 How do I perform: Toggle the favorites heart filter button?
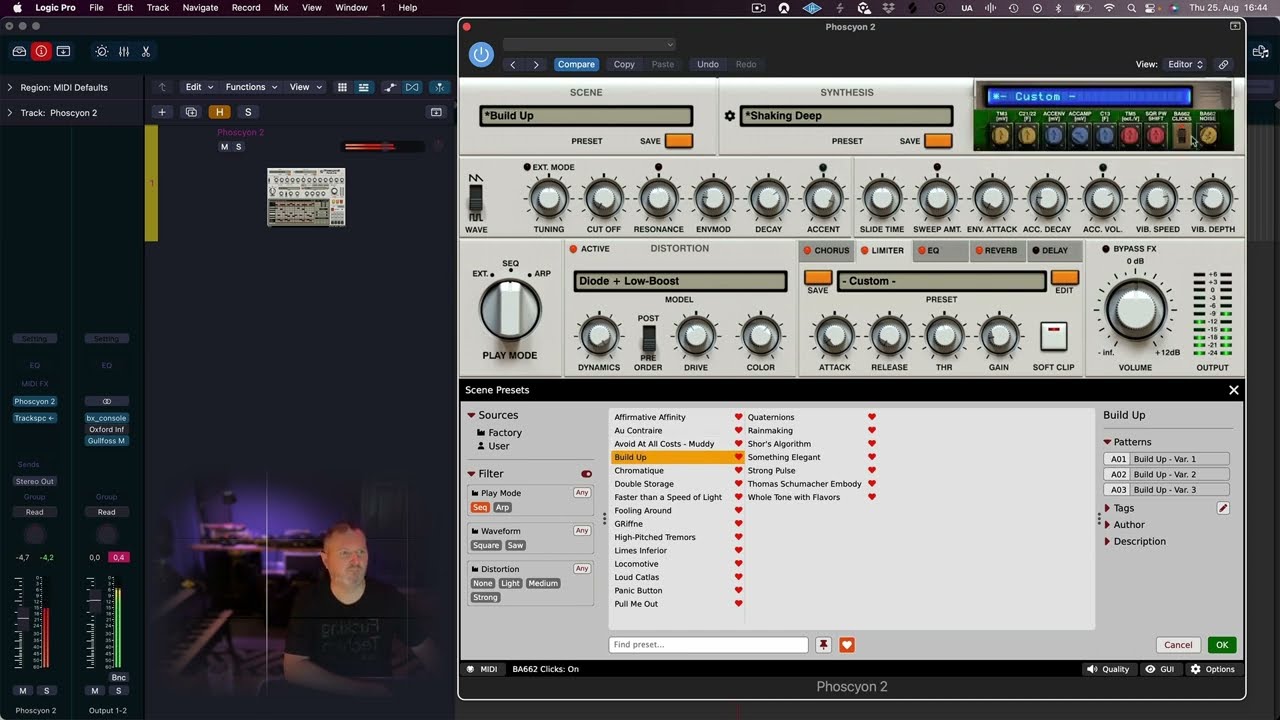(846, 645)
